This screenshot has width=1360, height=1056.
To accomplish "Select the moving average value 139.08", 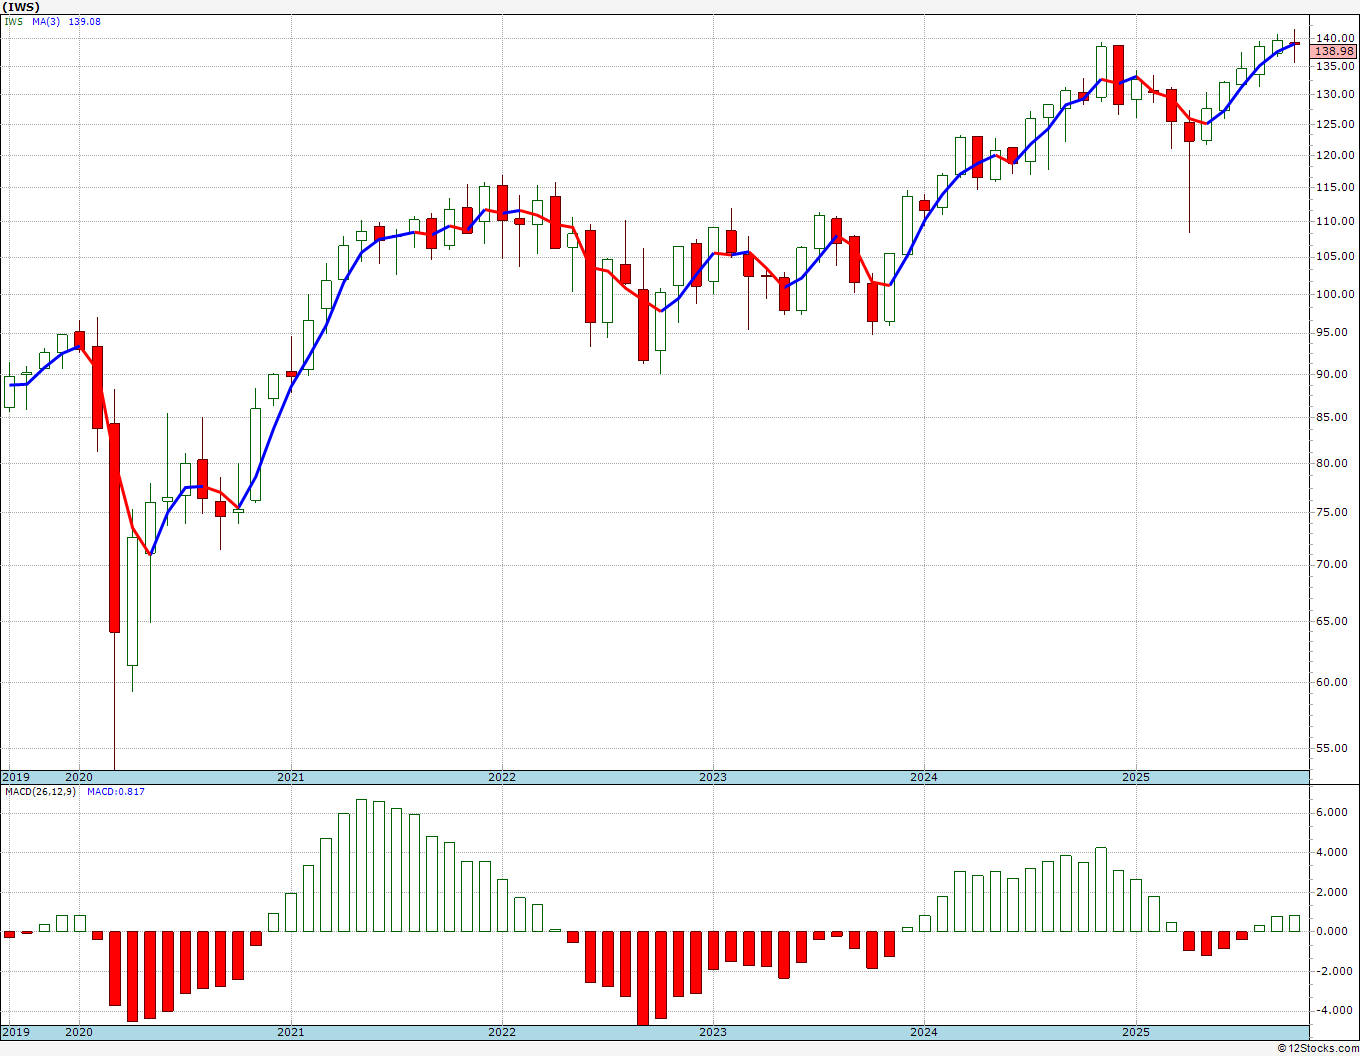I will pos(84,21).
